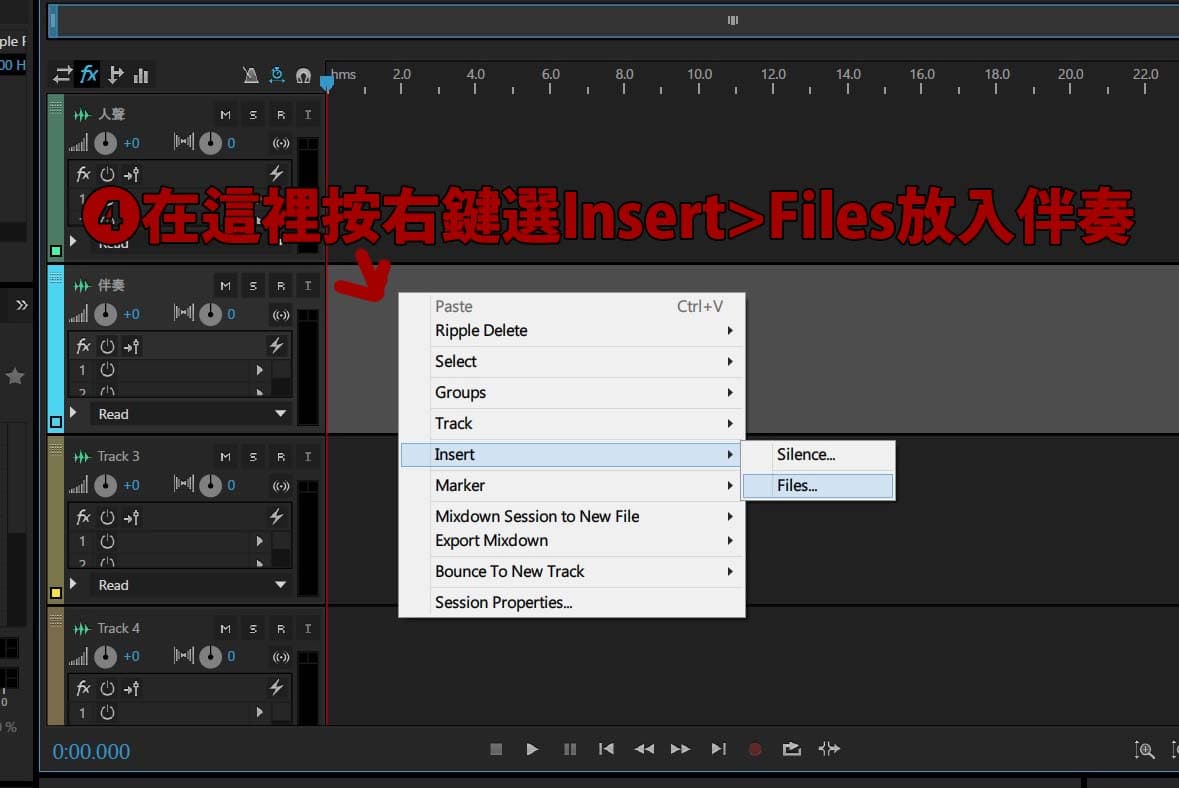Toggle loop playback icon in transport
This screenshot has height=788, width=1179.
[792, 749]
